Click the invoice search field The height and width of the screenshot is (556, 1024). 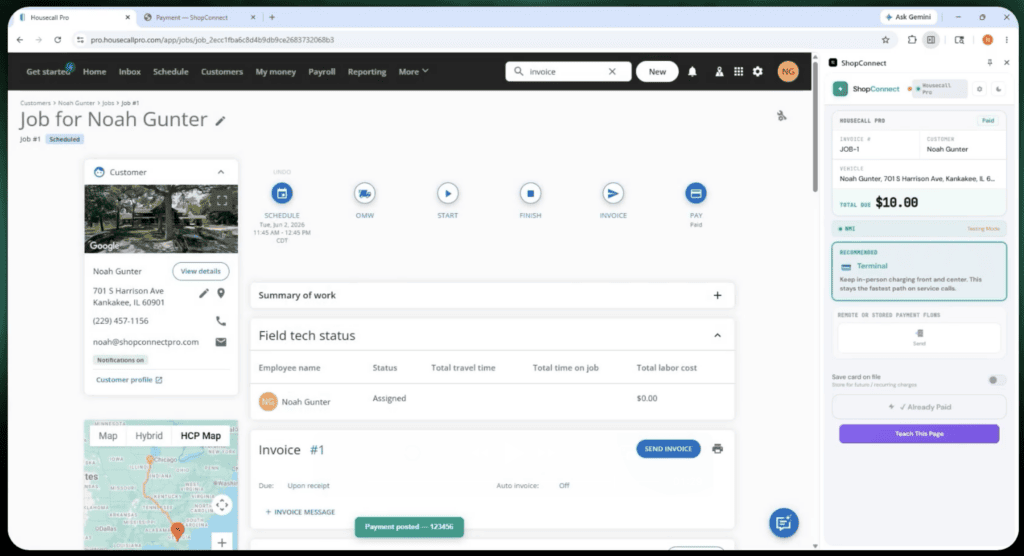coord(566,72)
